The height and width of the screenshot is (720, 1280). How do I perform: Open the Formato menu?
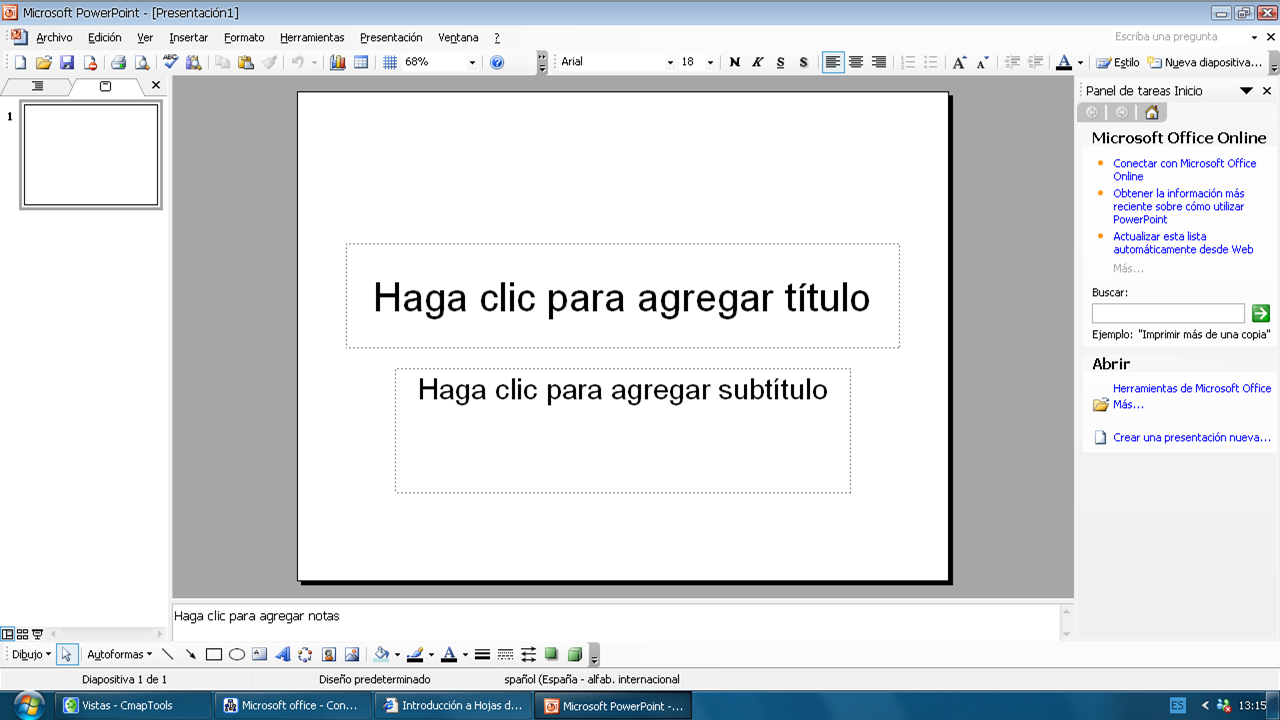244,38
